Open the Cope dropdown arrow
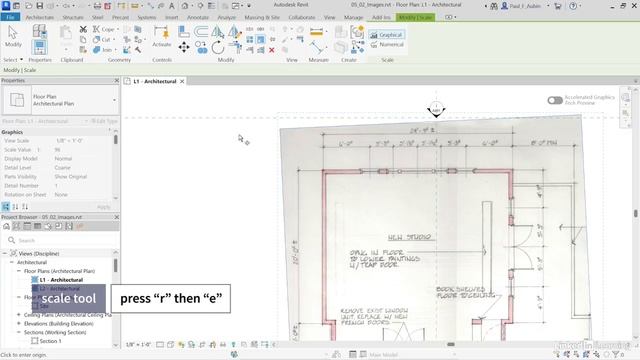 (x=118, y=29)
